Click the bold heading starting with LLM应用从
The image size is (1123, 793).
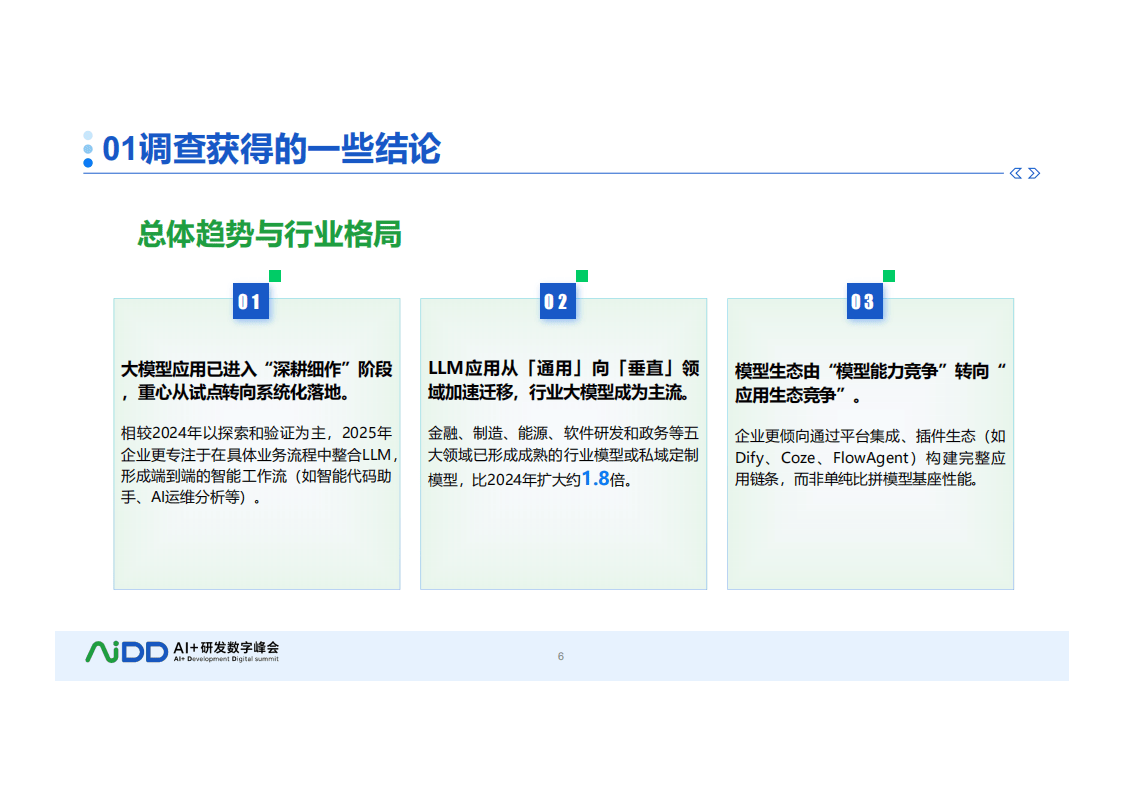click(x=563, y=381)
